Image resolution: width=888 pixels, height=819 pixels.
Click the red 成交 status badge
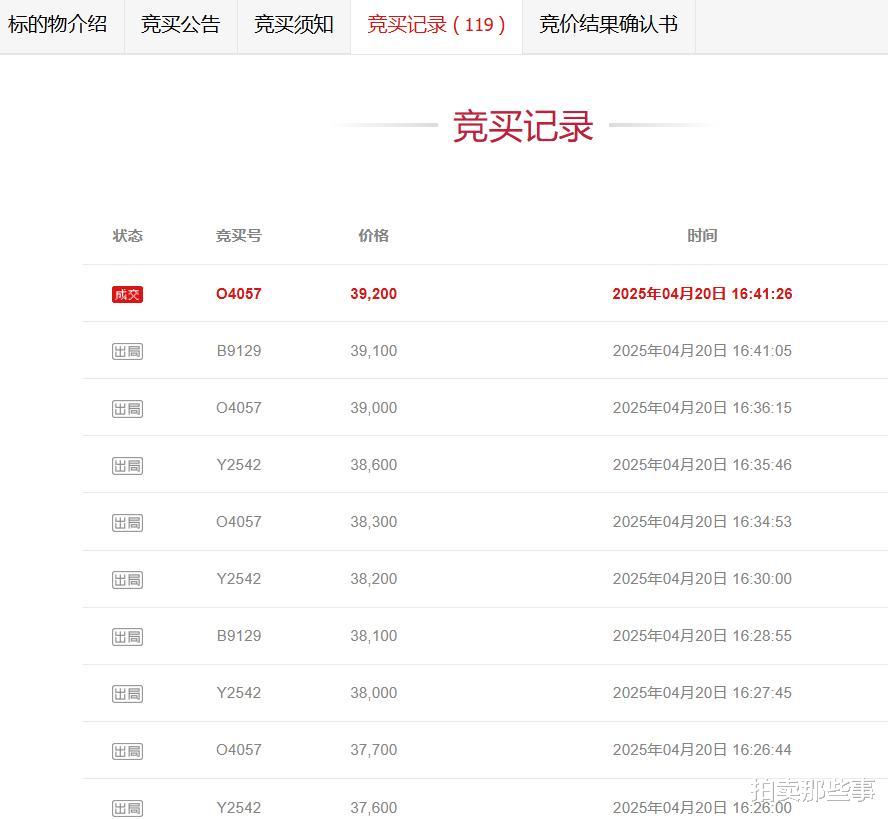pyautogui.click(x=127, y=295)
